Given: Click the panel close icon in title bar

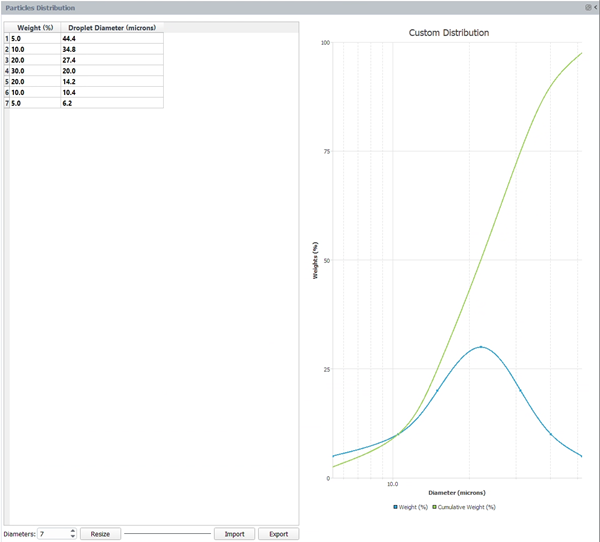Looking at the screenshot, I should point(588,7).
